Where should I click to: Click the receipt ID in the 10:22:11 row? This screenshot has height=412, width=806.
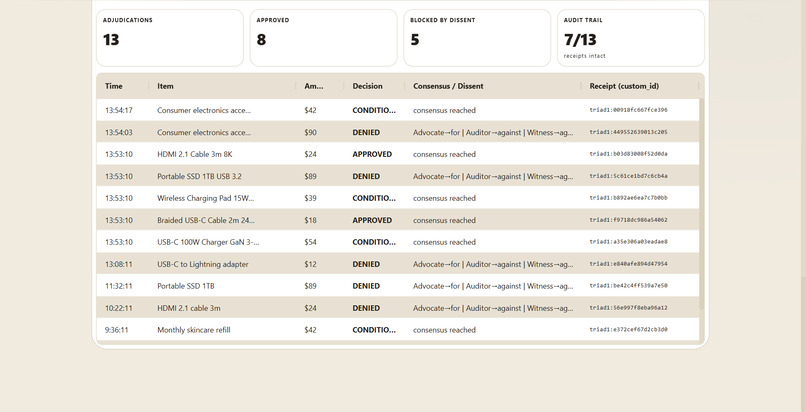628,308
